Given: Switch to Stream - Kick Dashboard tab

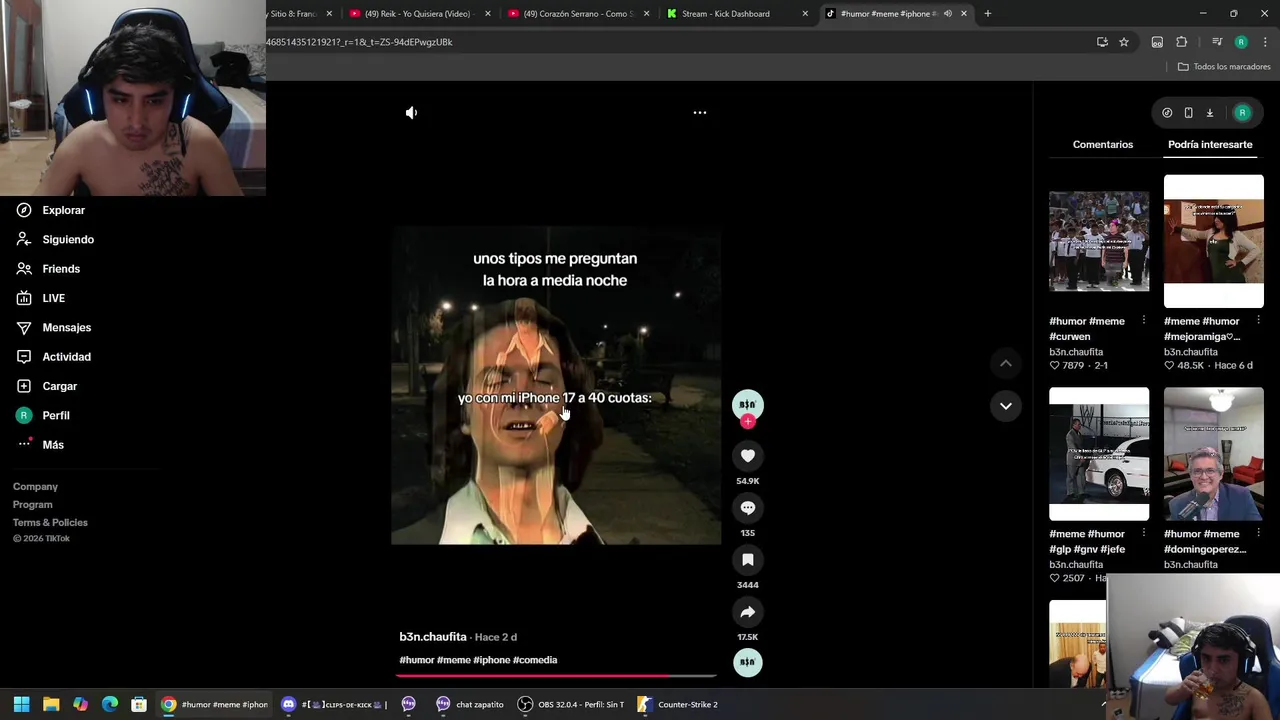Looking at the screenshot, I should click(x=738, y=14).
